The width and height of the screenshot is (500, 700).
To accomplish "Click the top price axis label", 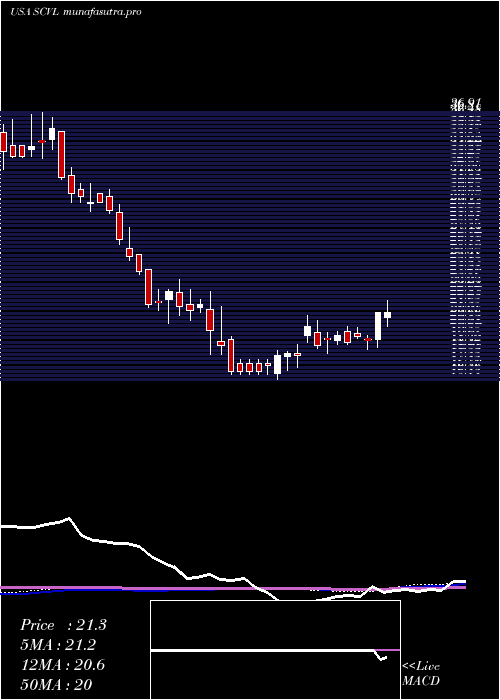I will point(466,105).
